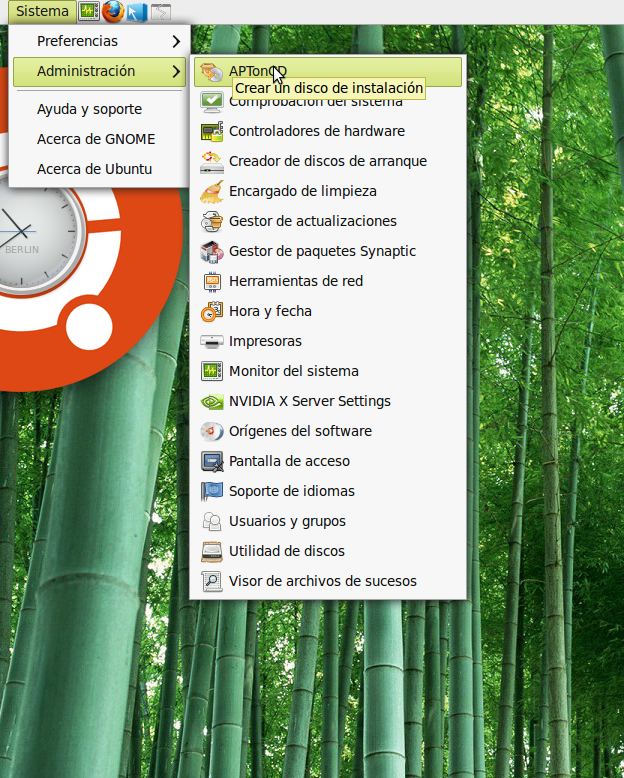624x778 pixels.
Task: Open Acerca de Ubuntu
Action: tap(94, 169)
